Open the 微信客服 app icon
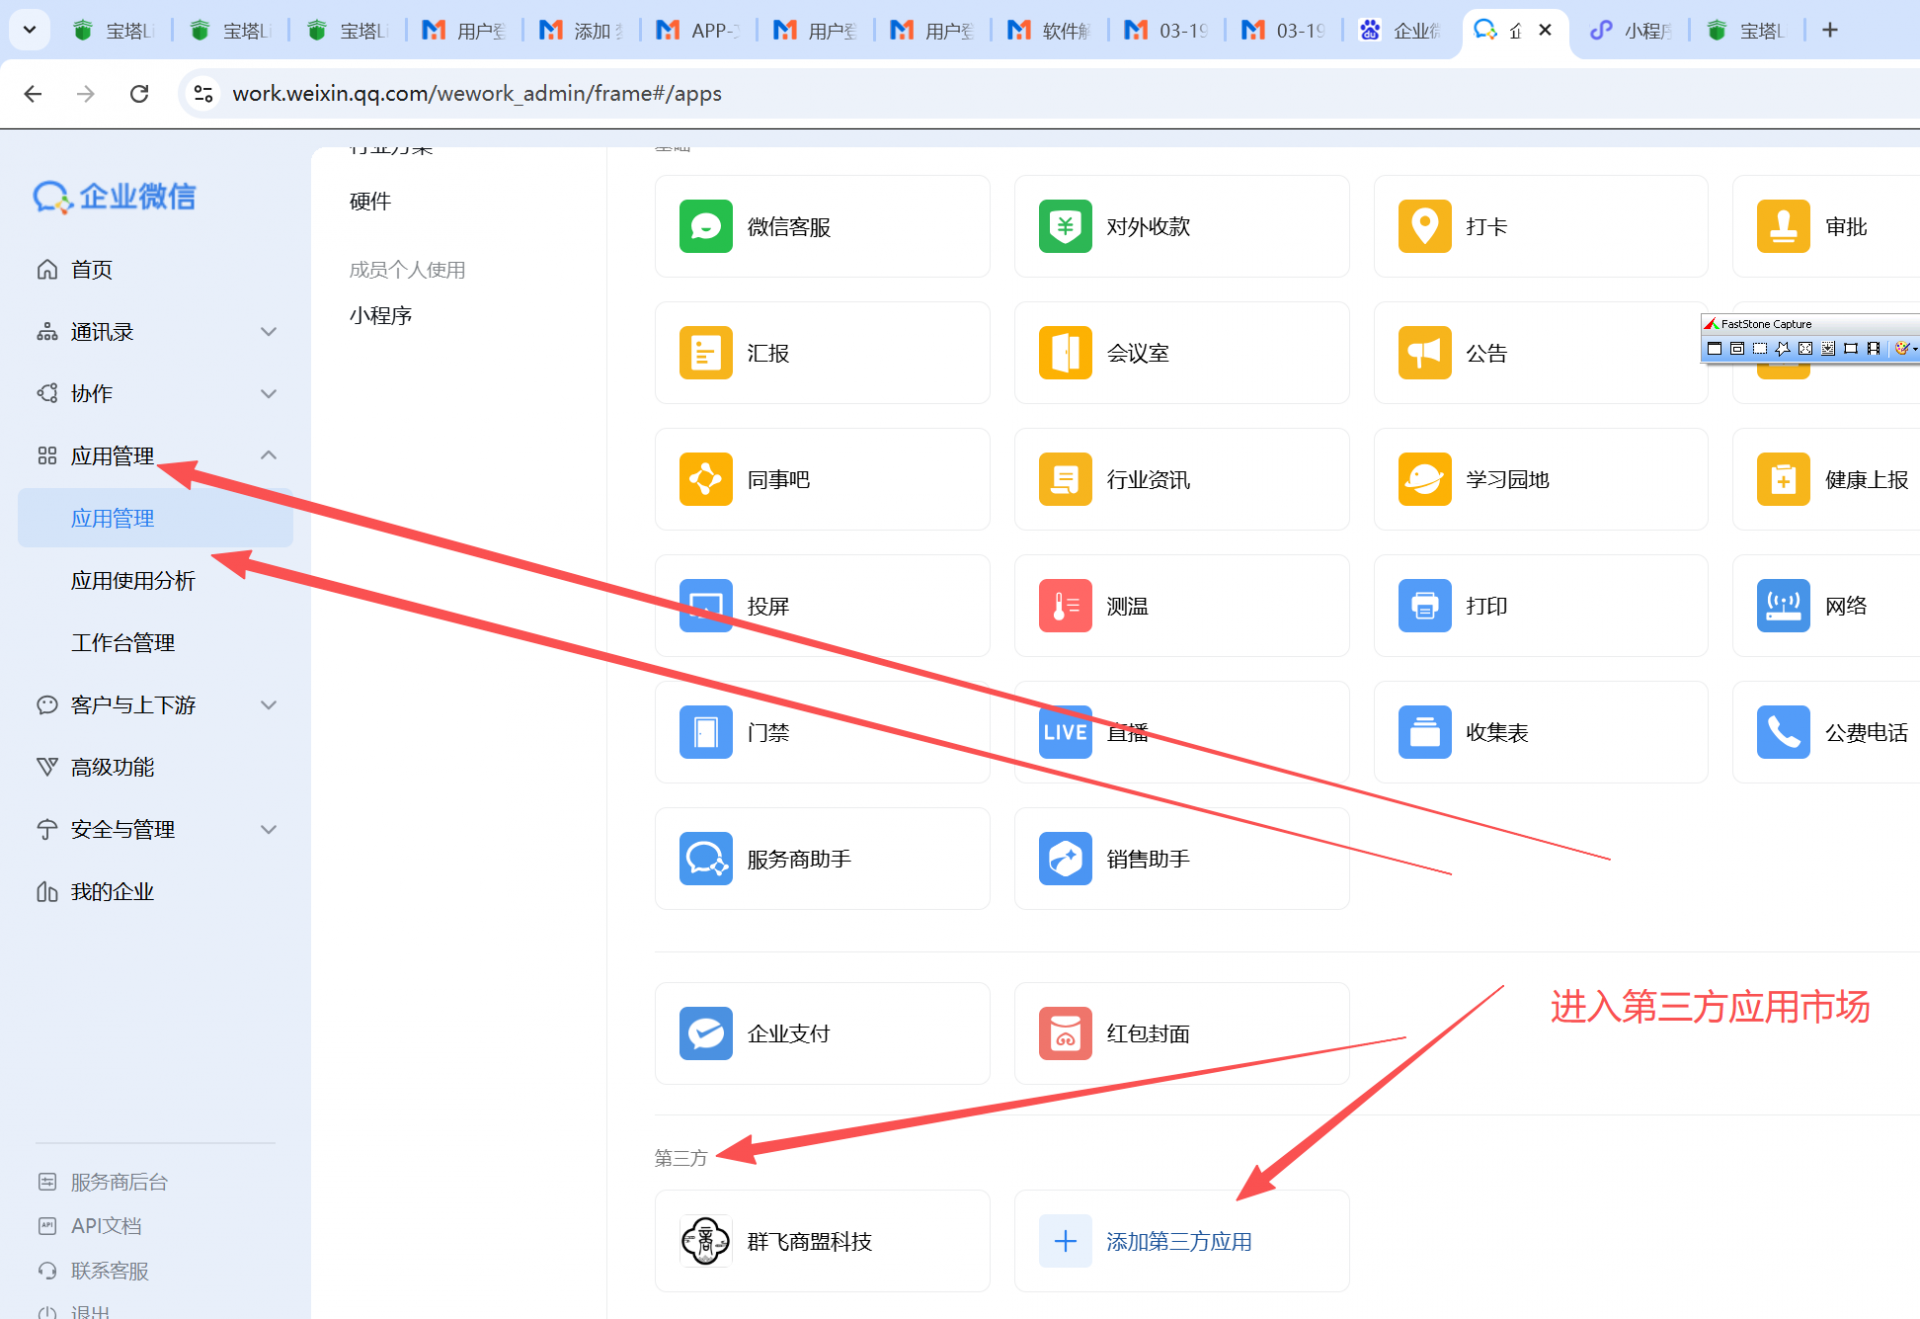The image size is (1920, 1319). [x=705, y=227]
